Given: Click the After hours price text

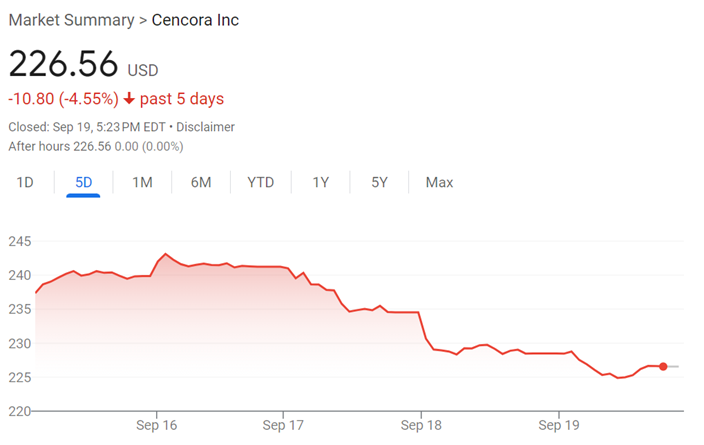Looking at the screenshot, I should click(96, 146).
